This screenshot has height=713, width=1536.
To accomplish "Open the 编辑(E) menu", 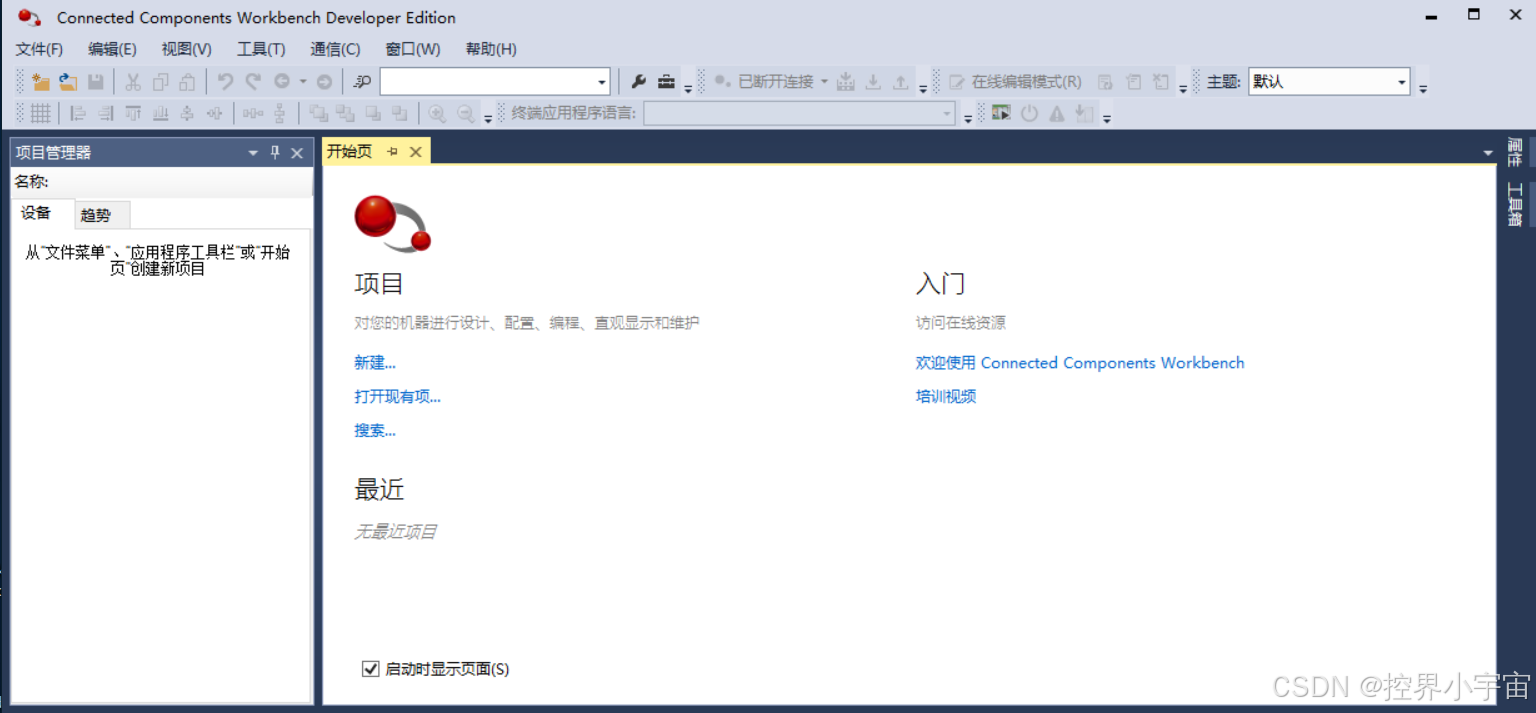I will (112, 49).
